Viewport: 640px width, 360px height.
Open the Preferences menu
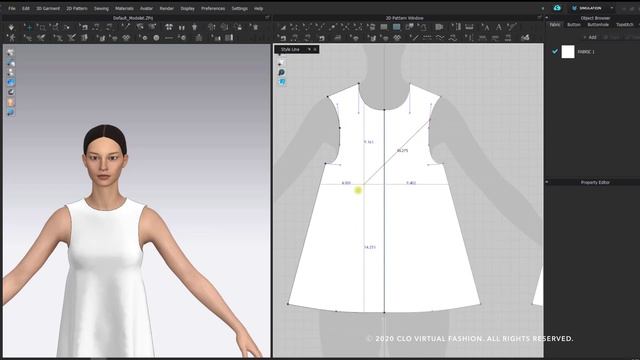pyautogui.click(x=213, y=8)
